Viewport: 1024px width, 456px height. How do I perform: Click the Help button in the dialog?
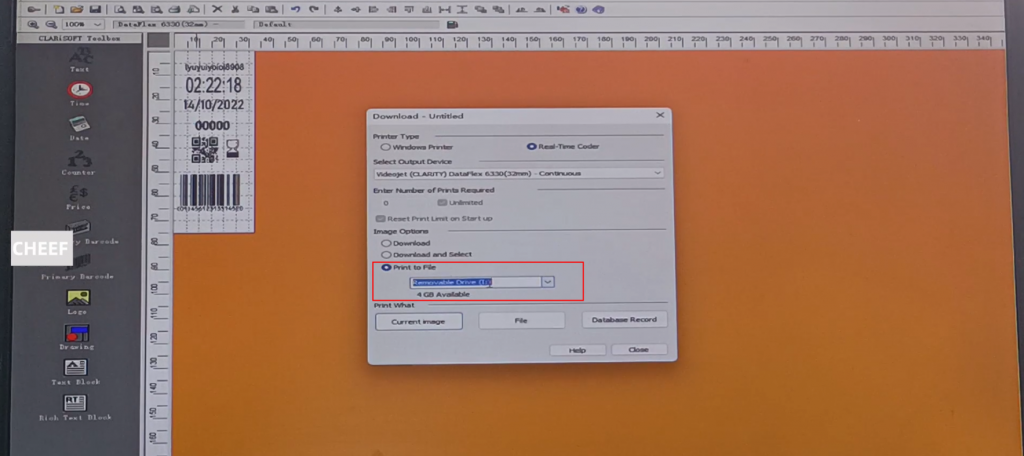click(577, 350)
